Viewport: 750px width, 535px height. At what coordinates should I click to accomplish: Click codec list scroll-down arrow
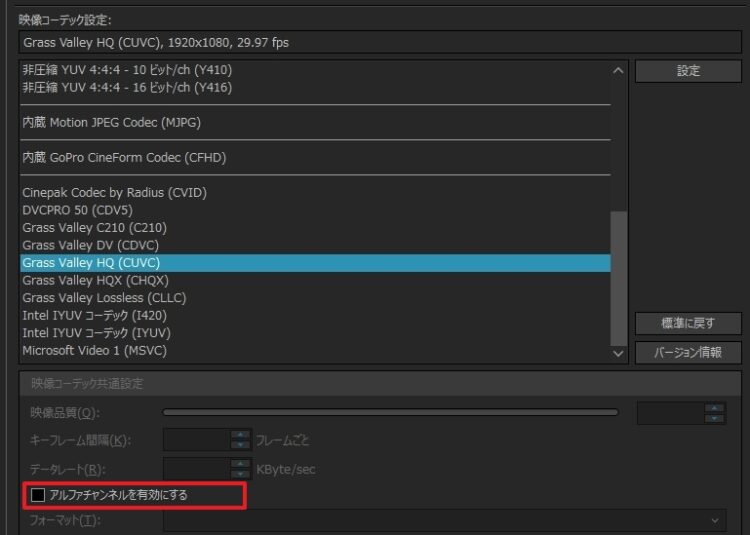coord(618,354)
